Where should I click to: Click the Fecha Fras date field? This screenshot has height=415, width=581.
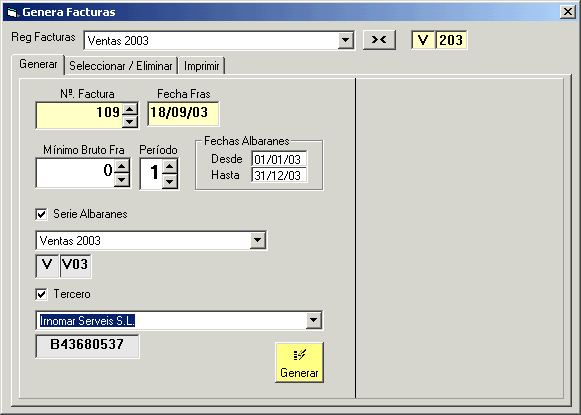(183, 113)
